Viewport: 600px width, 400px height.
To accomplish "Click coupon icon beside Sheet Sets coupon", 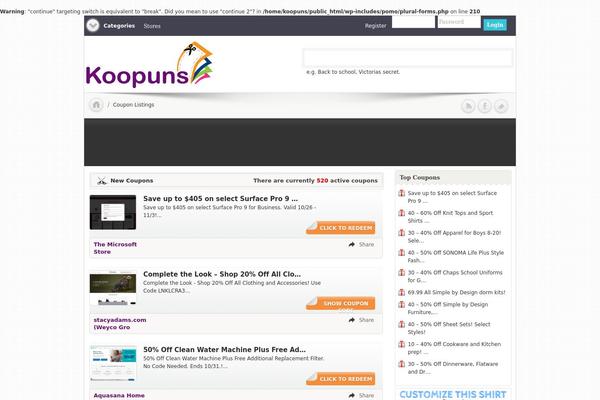I will [401, 324].
